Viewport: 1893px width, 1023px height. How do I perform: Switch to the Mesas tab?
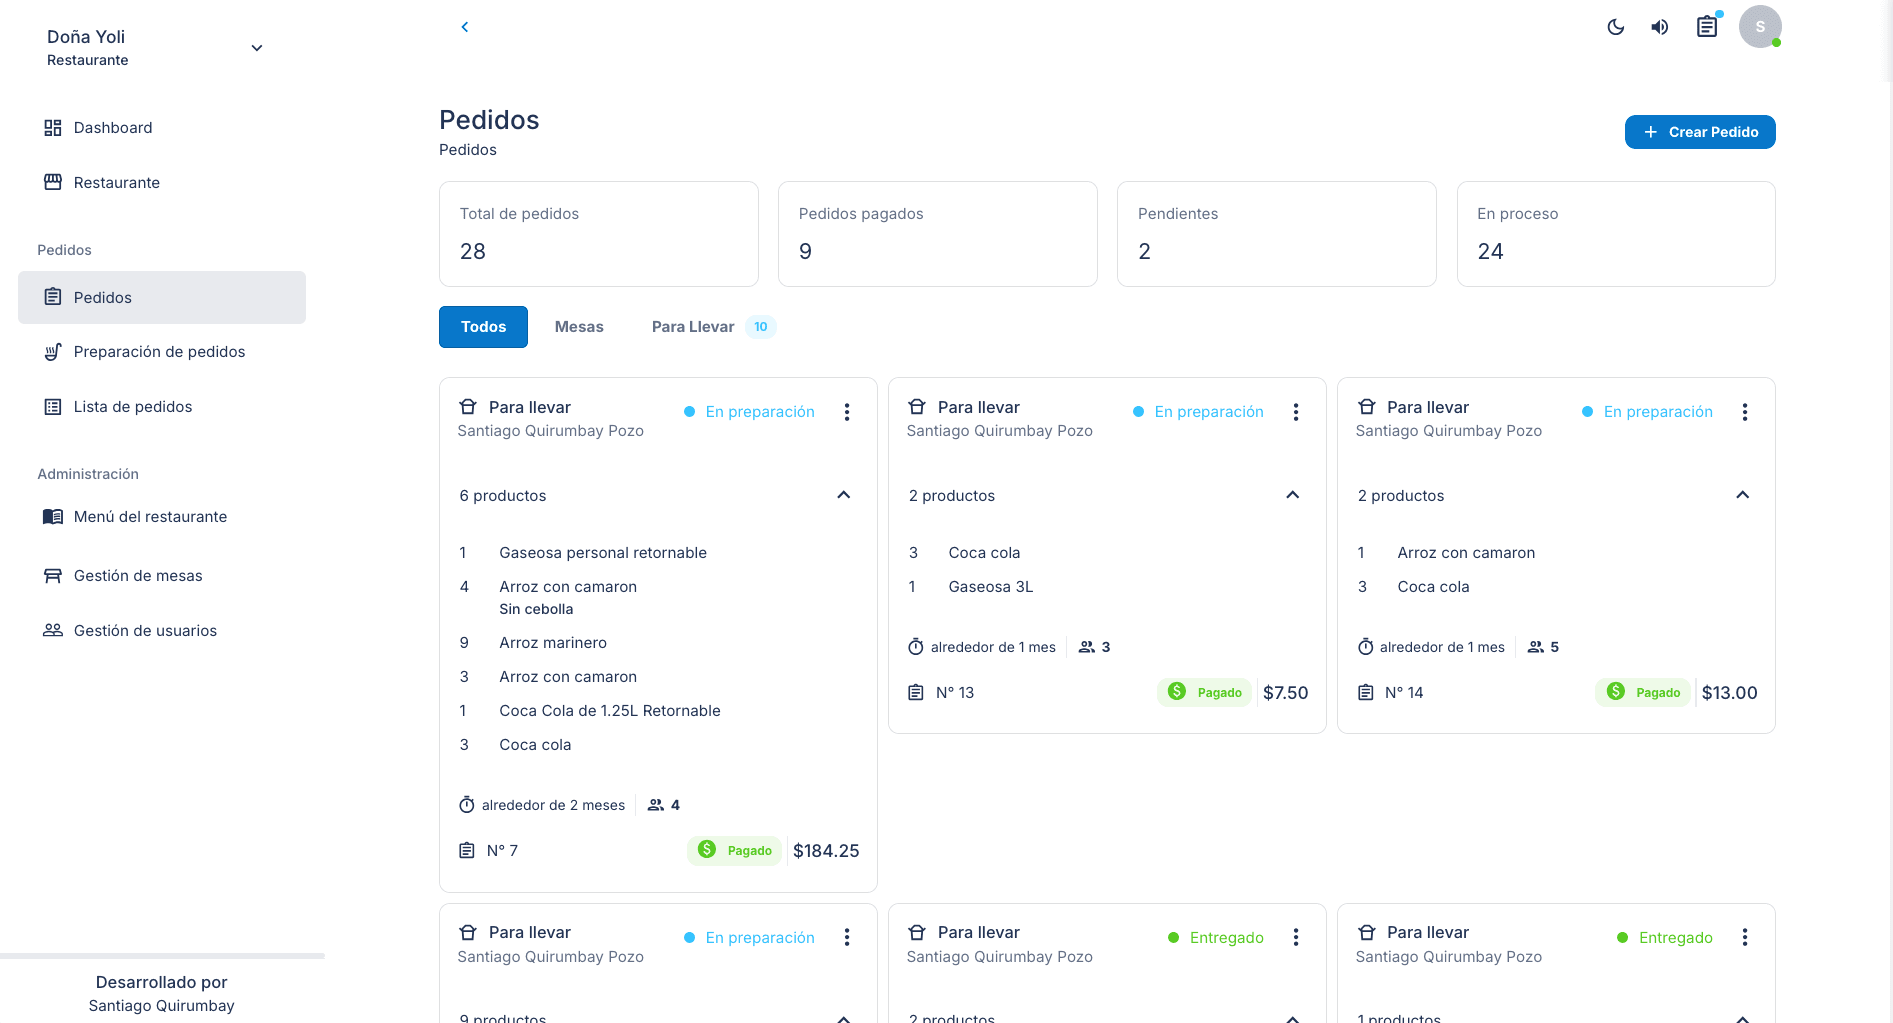(x=579, y=326)
